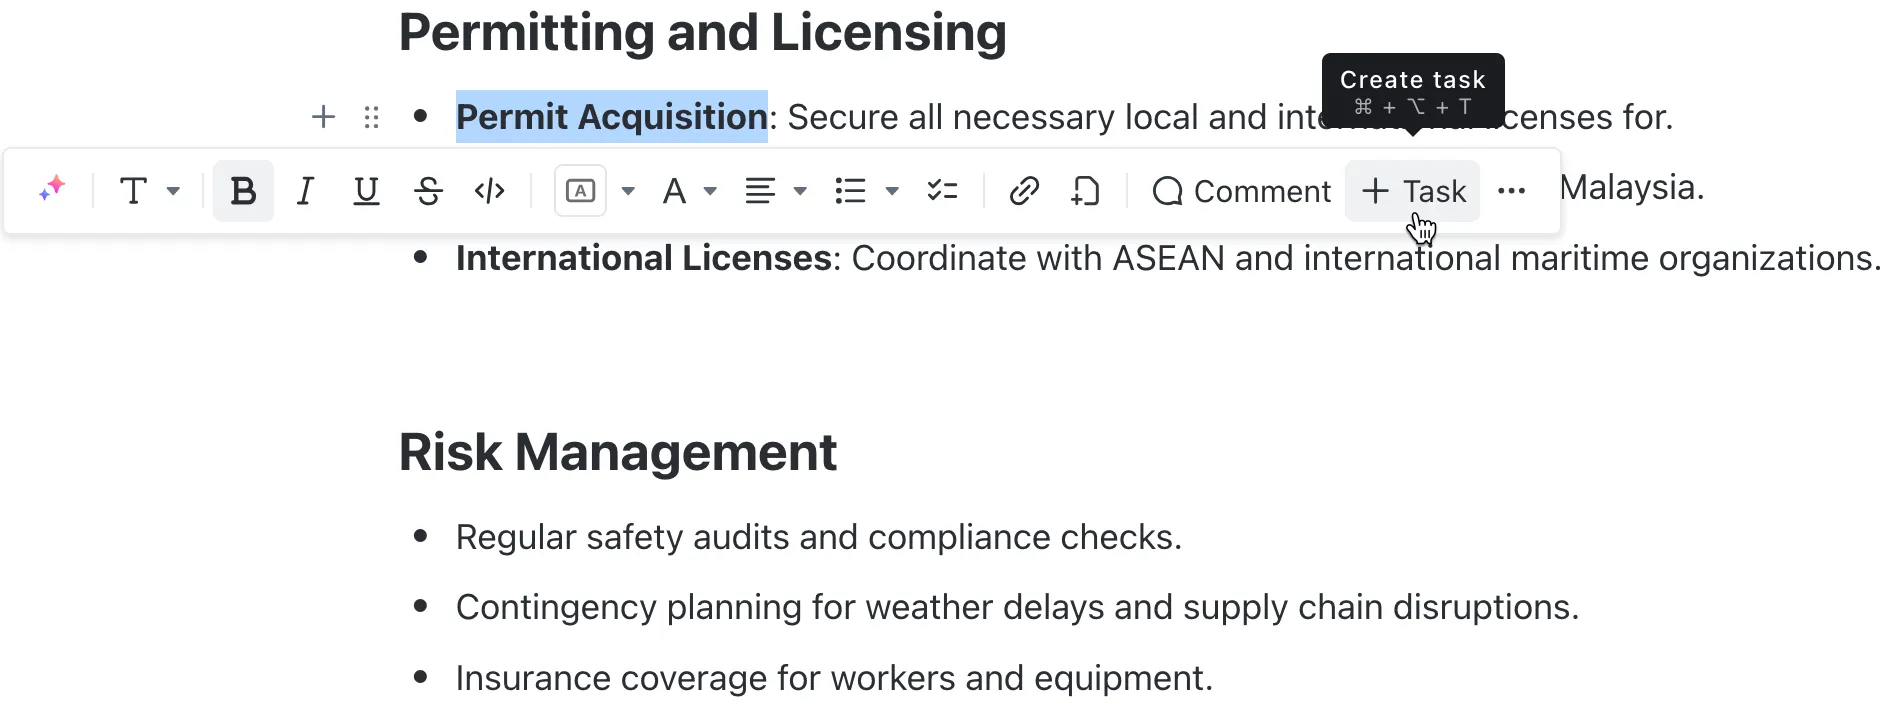Screen dimensions: 1882x710
Task: Expand the text color dropdown arrow
Action: click(x=710, y=191)
